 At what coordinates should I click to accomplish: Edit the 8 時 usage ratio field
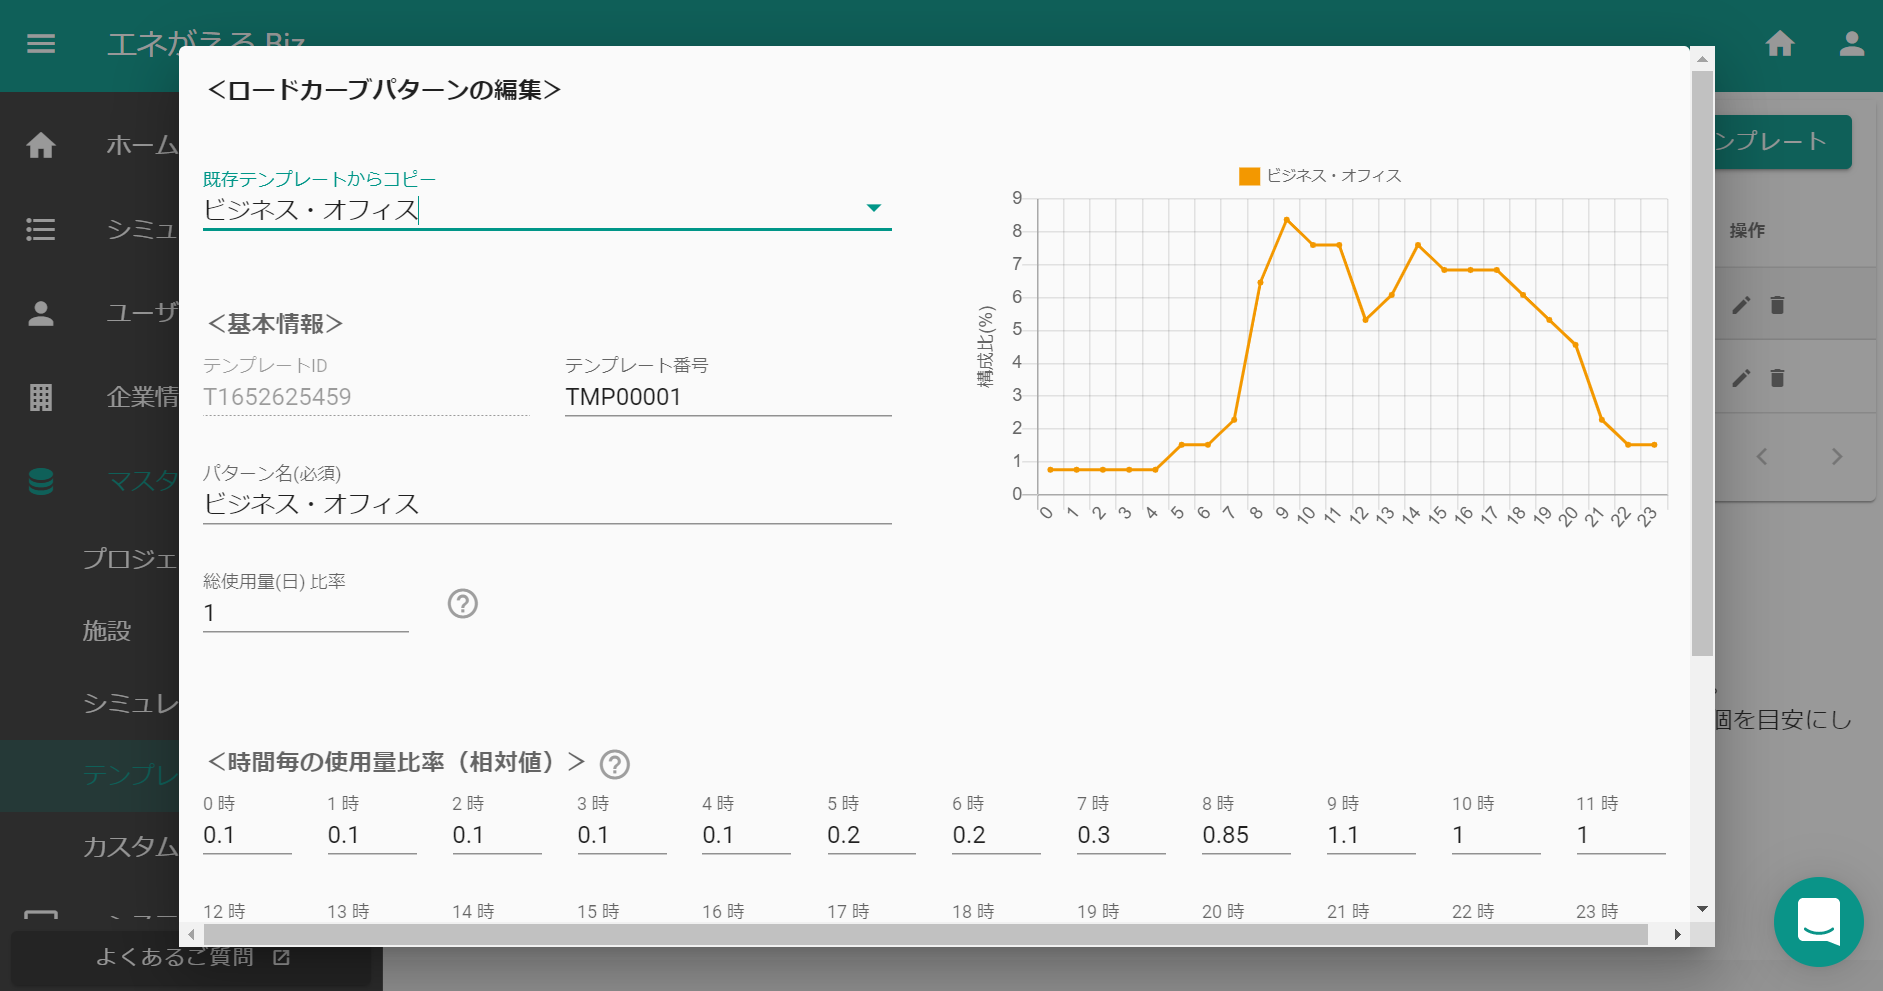[x=1244, y=836]
